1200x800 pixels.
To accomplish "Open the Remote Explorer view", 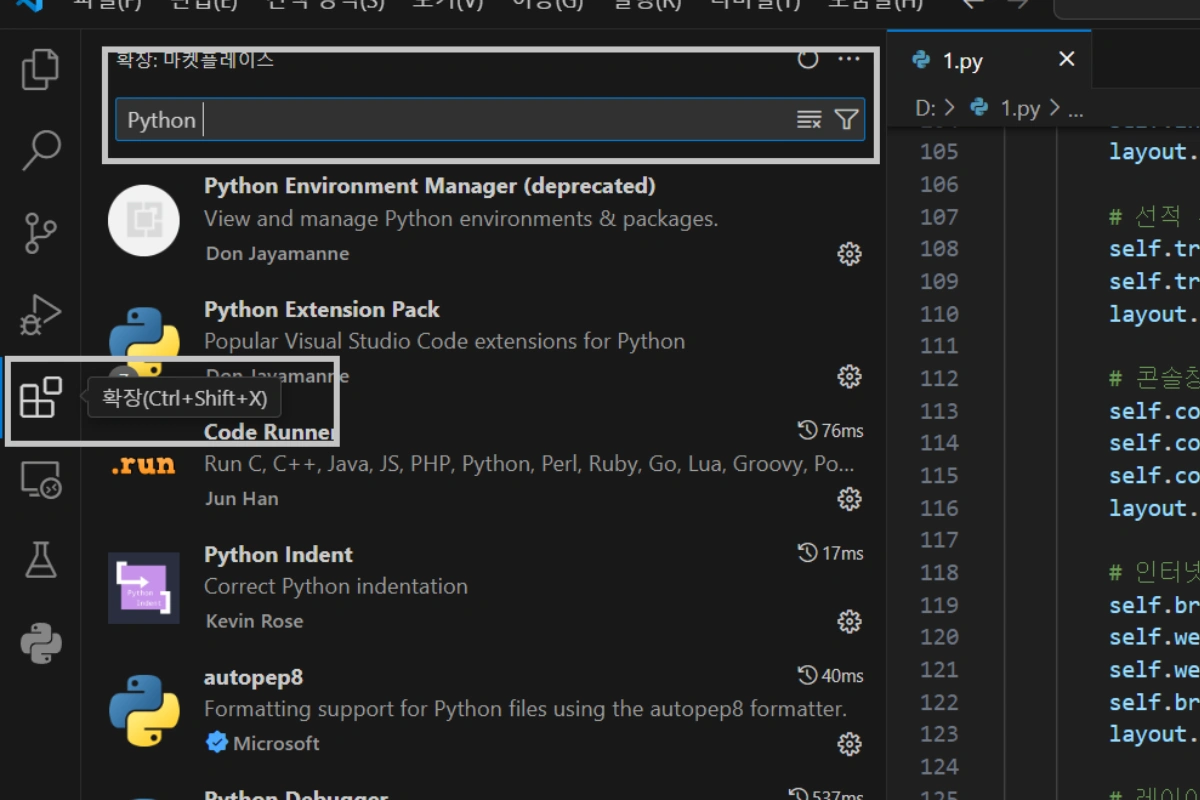I will (x=41, y=480).
